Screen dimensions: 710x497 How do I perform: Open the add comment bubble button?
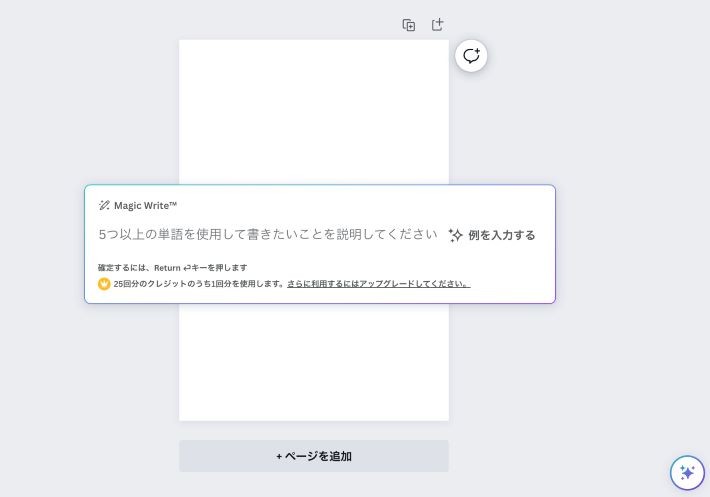coord(471,56)
